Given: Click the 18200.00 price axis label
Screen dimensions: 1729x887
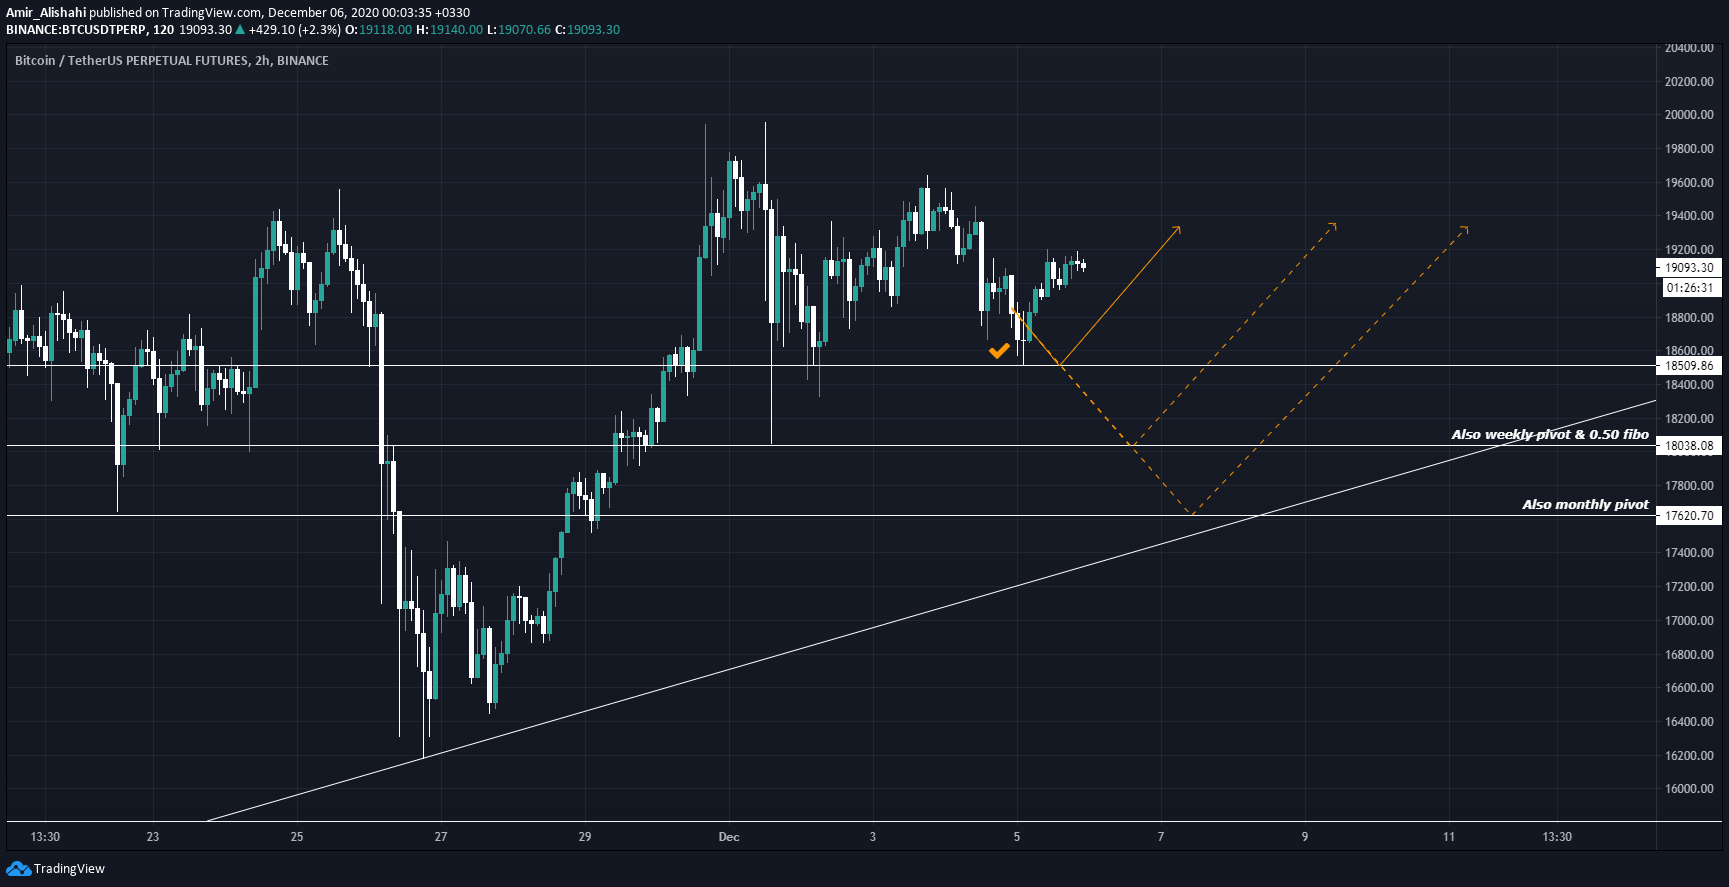Looking at the screenshot, I should 1689,419.
